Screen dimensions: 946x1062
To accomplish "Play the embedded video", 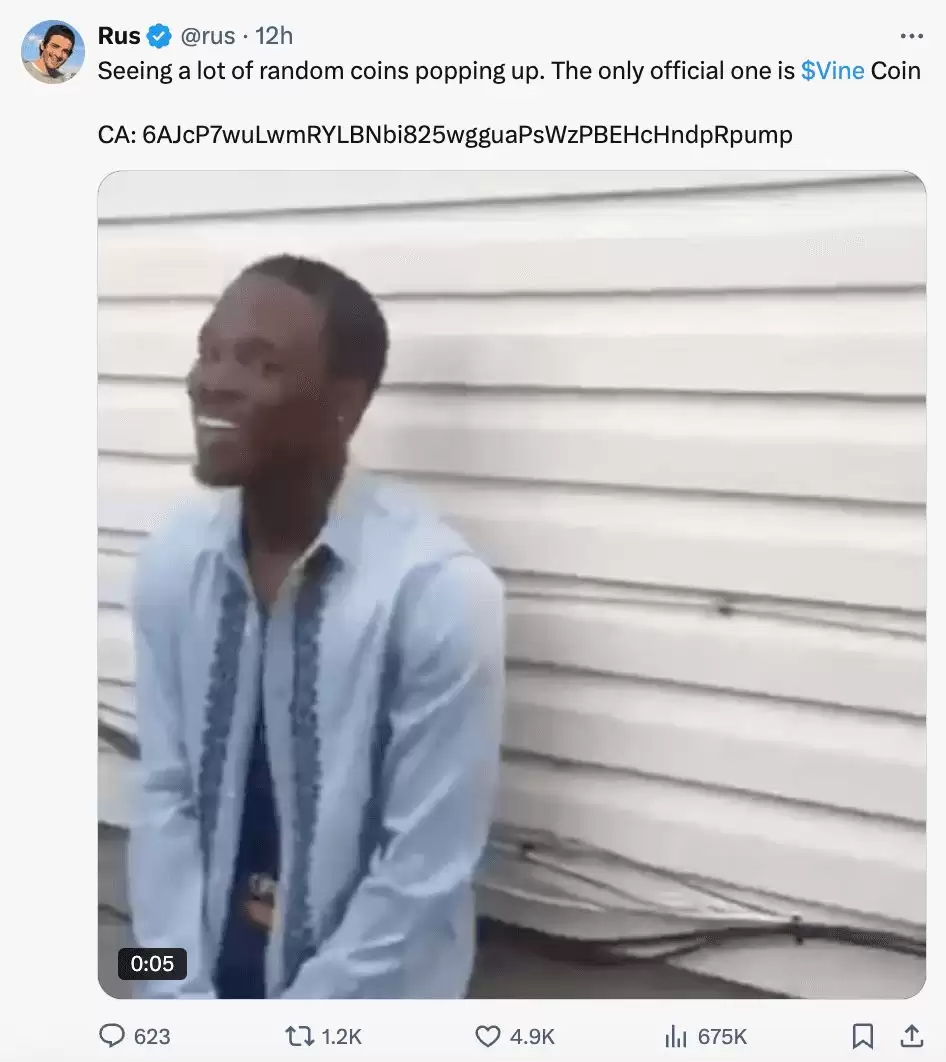I will point(512,585).
